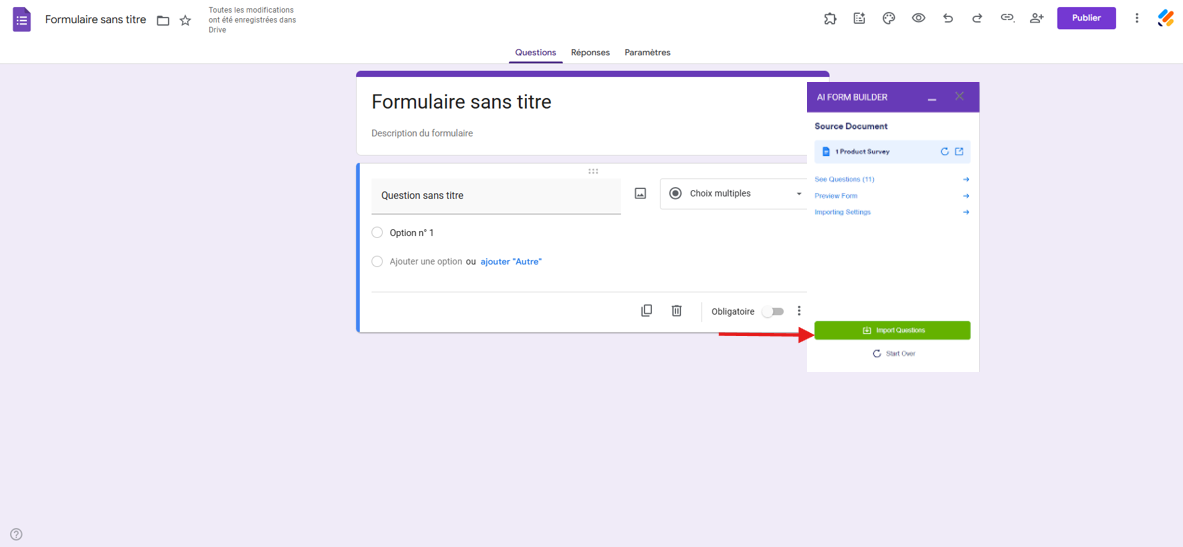This screenshot has height=547, width=1183.
Task: Delete the question with trash icon
Action: (677, 311)
